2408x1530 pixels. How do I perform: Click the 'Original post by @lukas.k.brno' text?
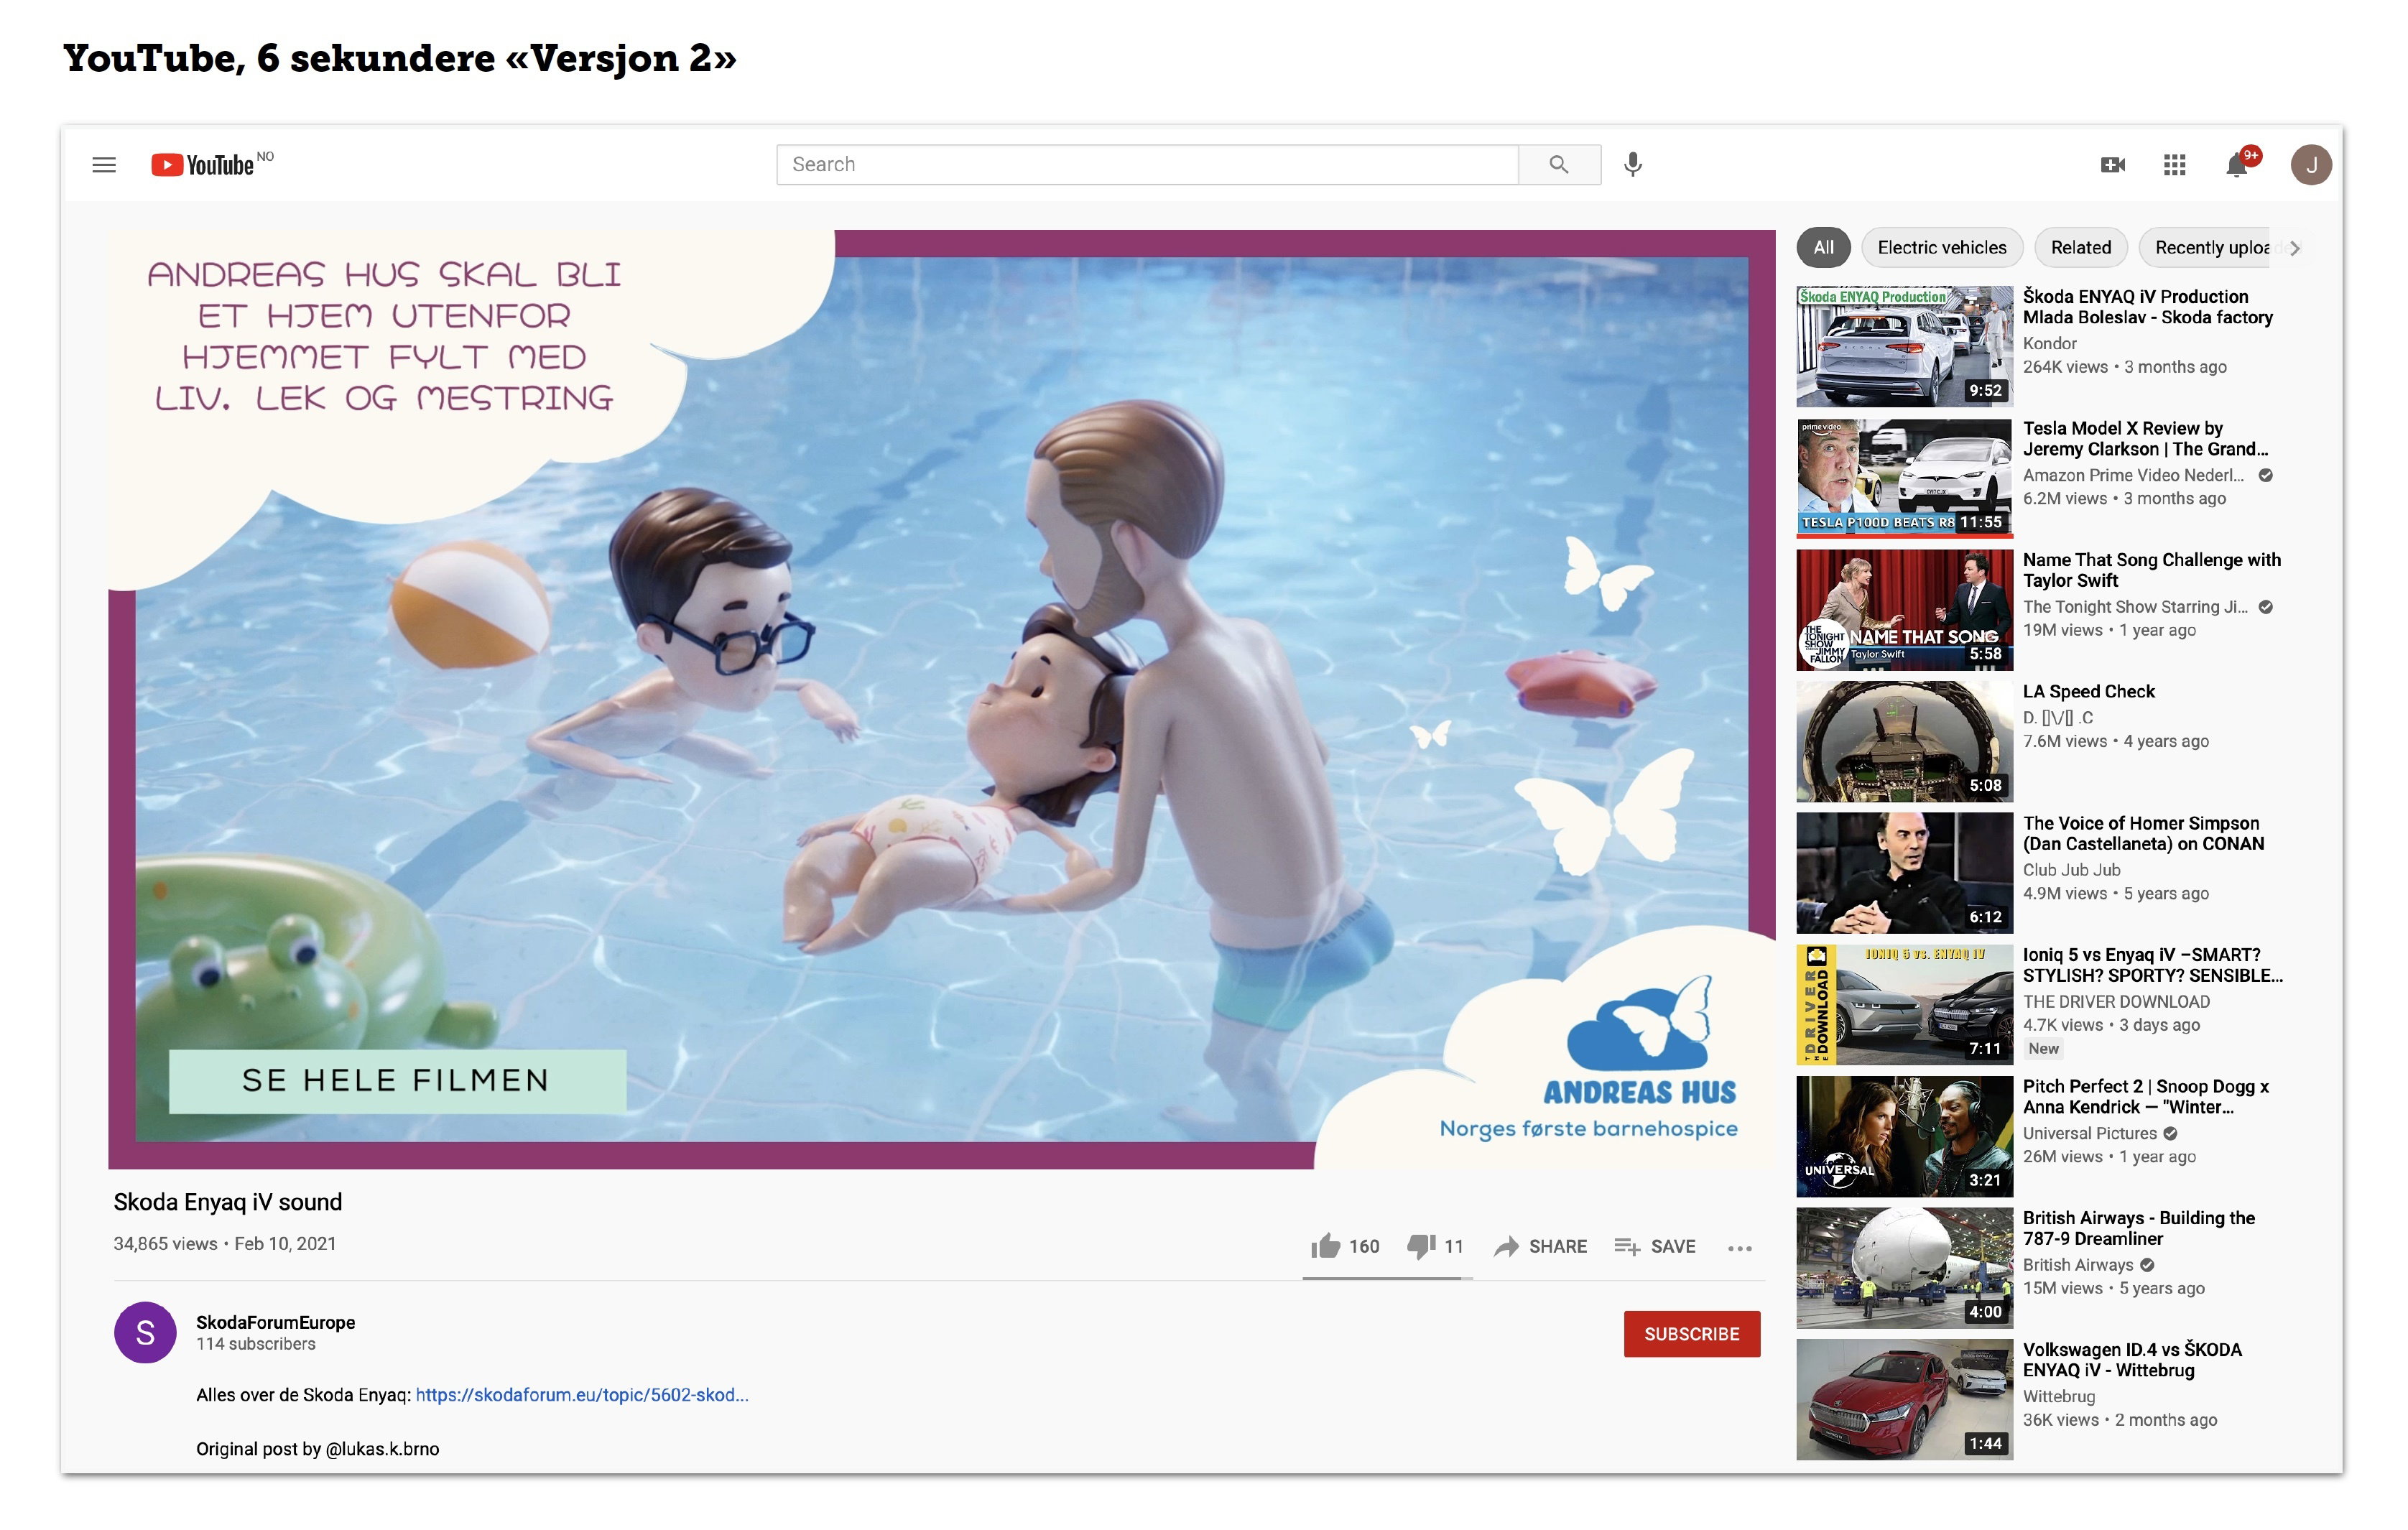tap(318, 1449)
